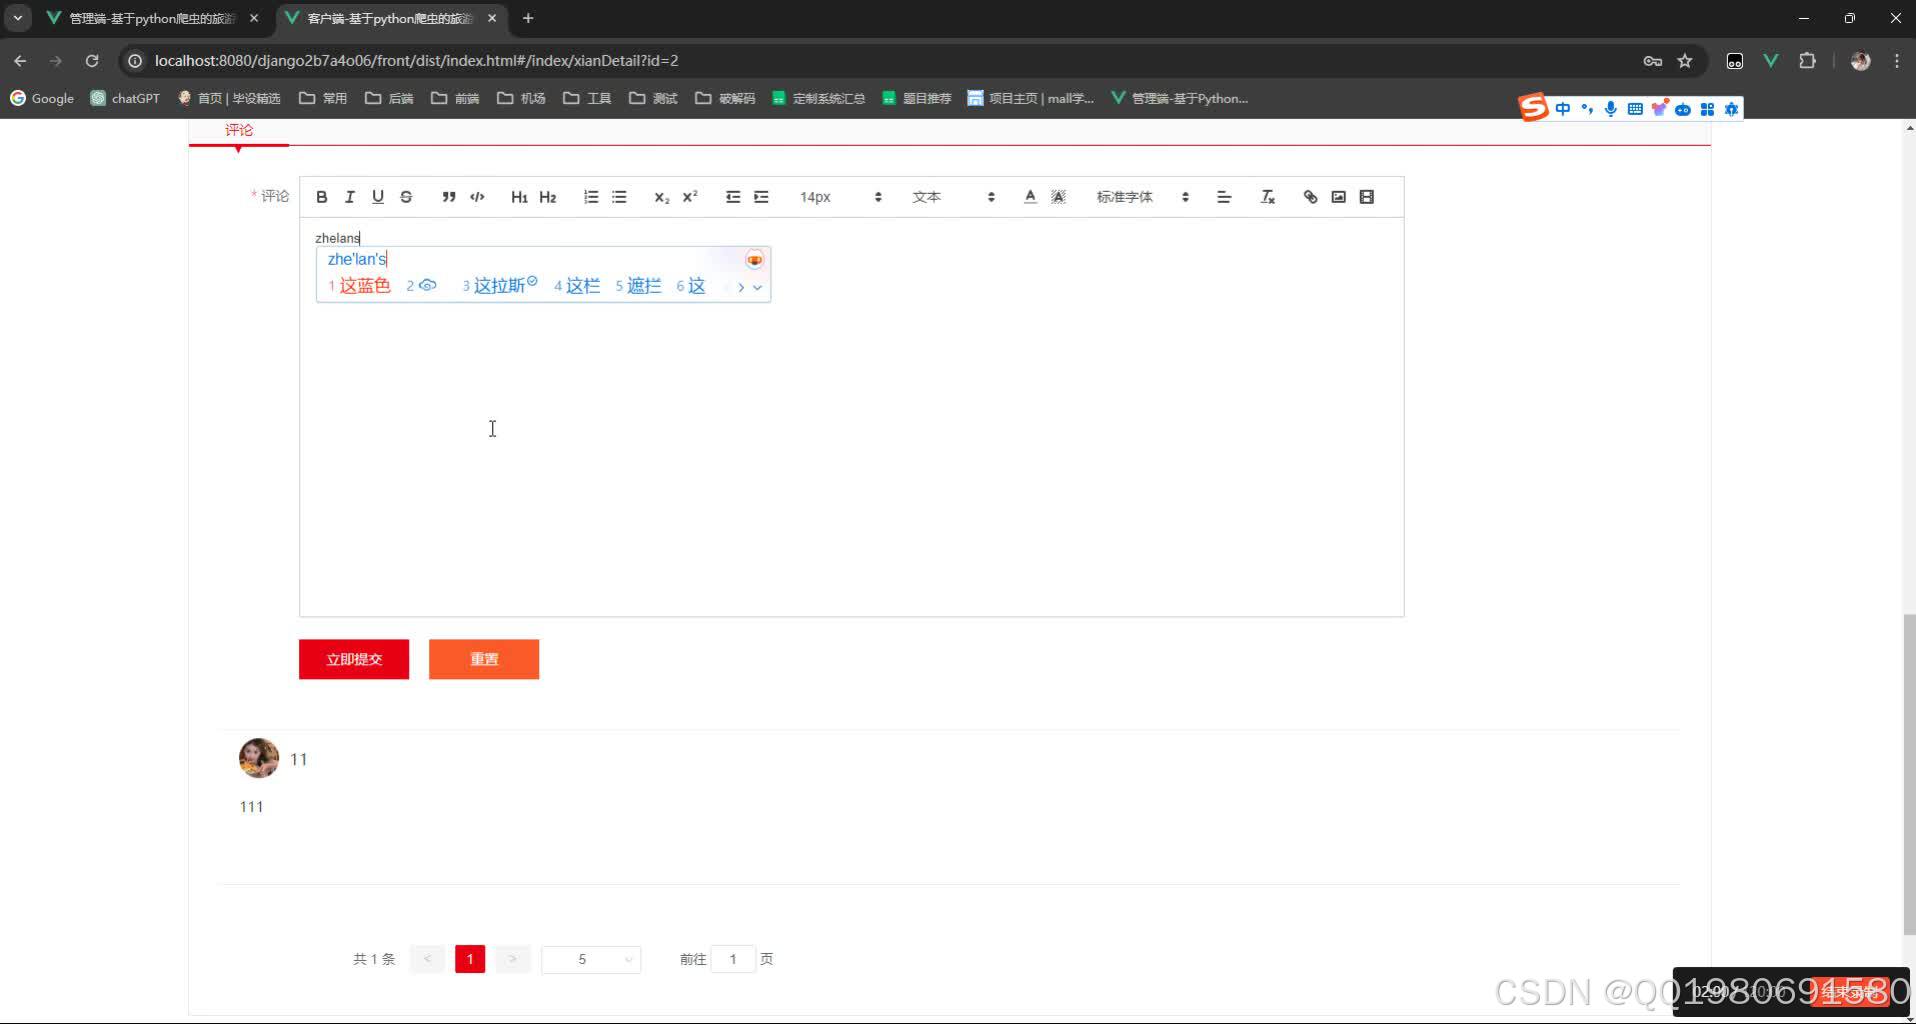The width and height of the screenshot is (1916, 1024).
Task: Click the commenter avatar of user 11
Action: 259,758
